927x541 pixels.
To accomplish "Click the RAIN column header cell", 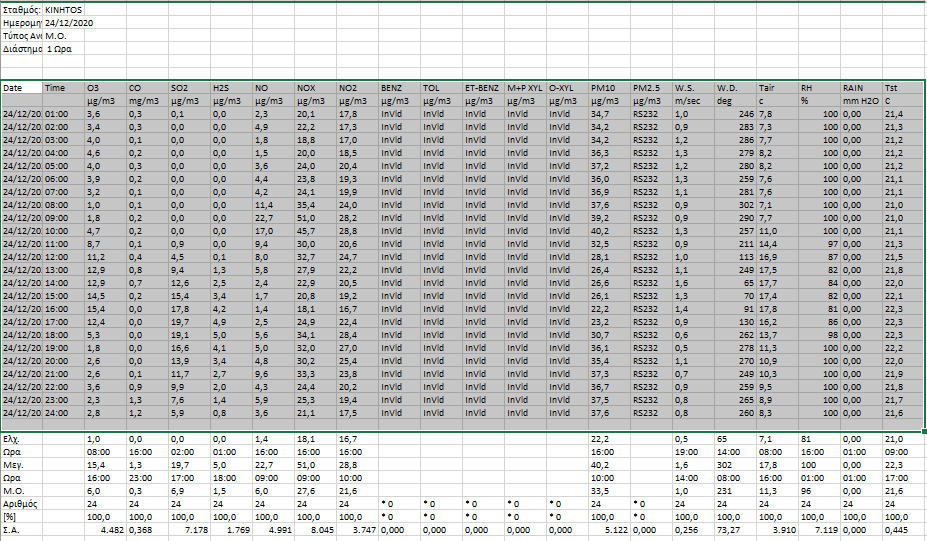I will [861, 88].
